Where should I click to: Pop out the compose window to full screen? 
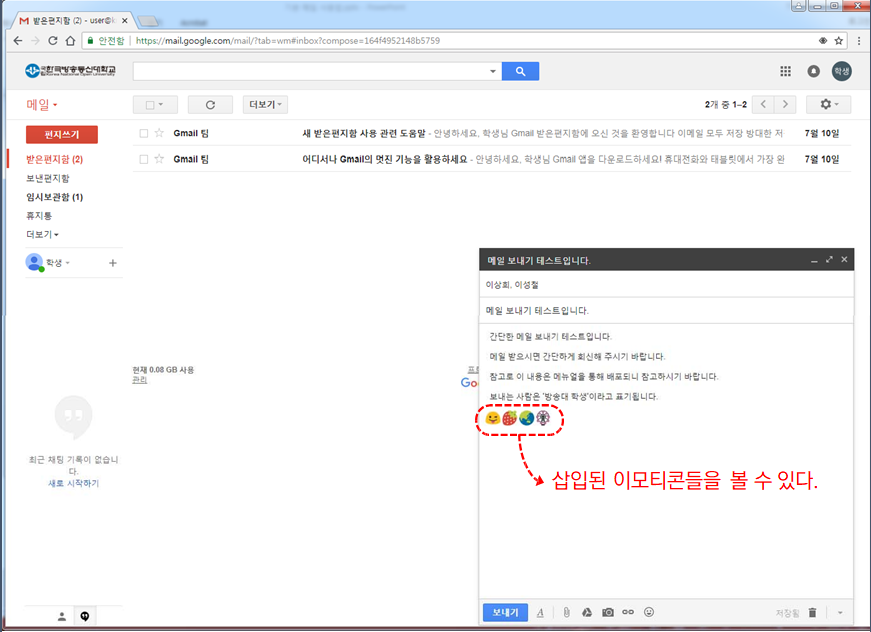(x=829, y=259)
